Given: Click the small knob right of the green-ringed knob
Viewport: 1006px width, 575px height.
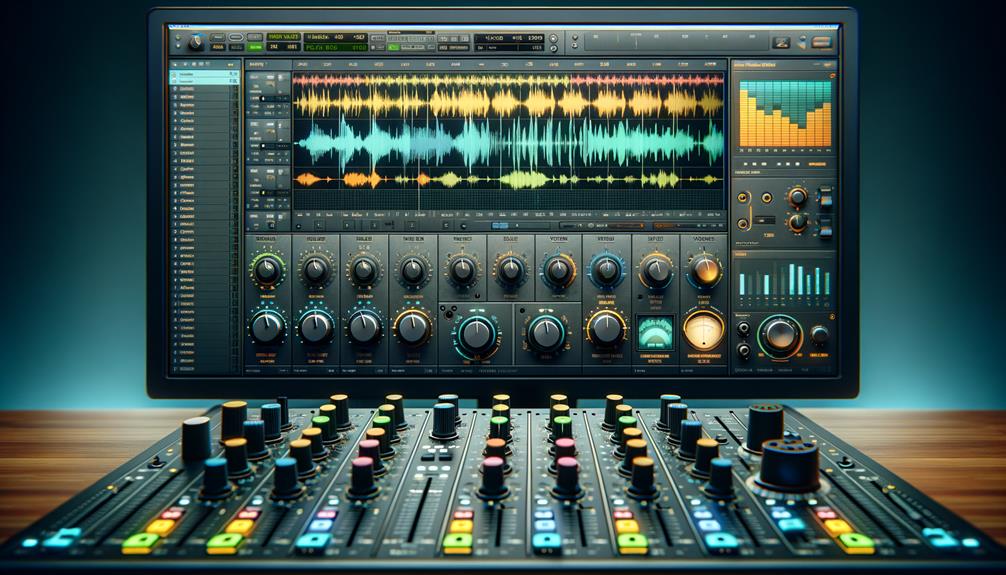Looking at the screenshot, I should pyautogui.click(x=819, y=335).
